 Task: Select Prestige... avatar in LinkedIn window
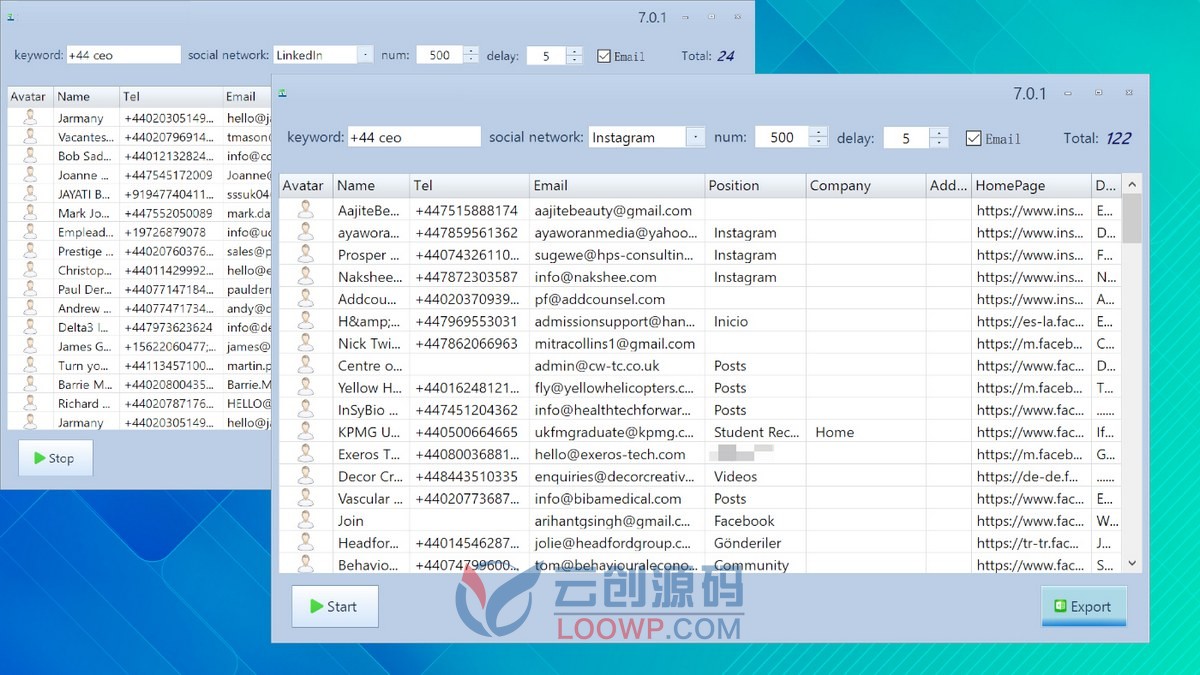(30, 251)
